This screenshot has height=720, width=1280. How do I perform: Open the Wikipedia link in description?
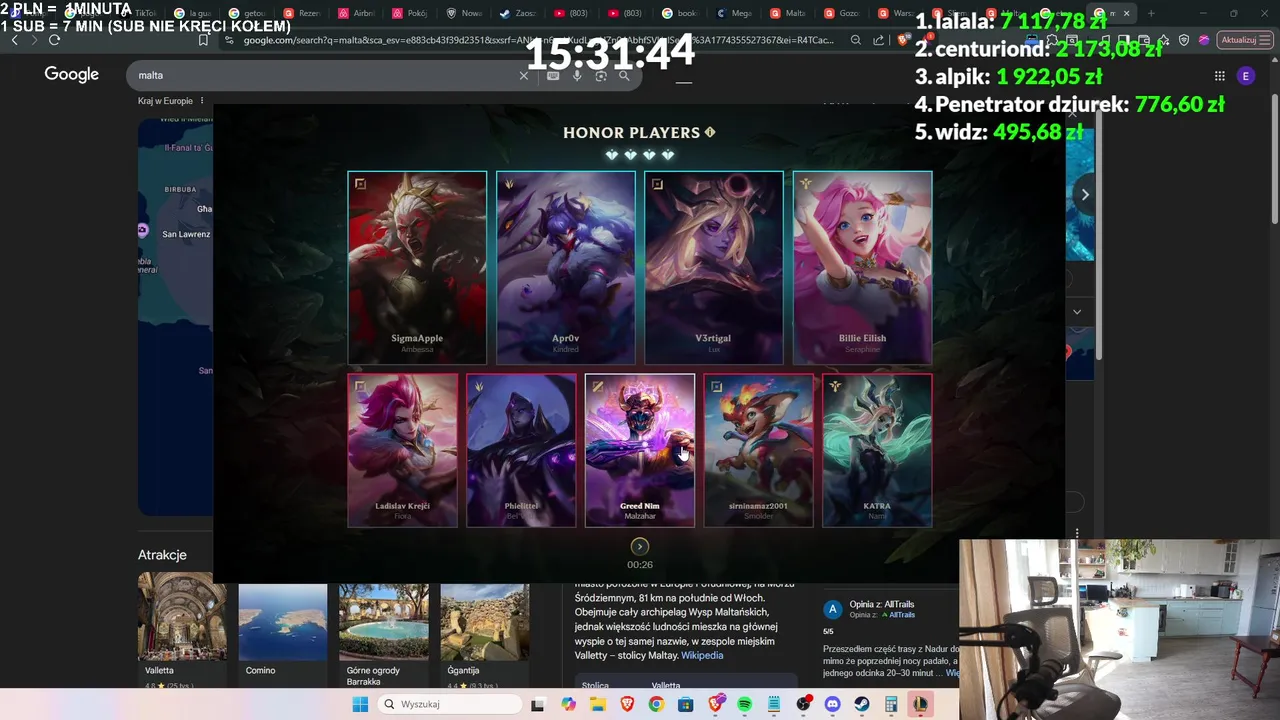pyautogui.click(x=702, y=655)
